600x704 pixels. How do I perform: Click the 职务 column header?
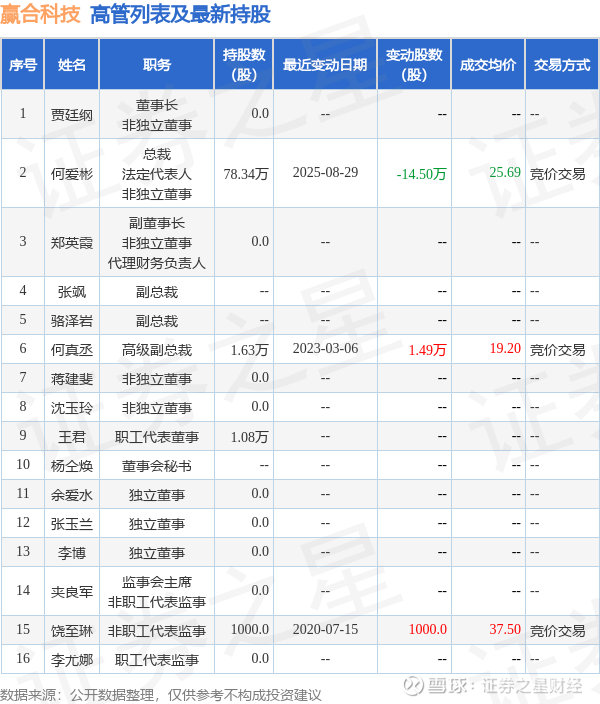tap(156, 65)
